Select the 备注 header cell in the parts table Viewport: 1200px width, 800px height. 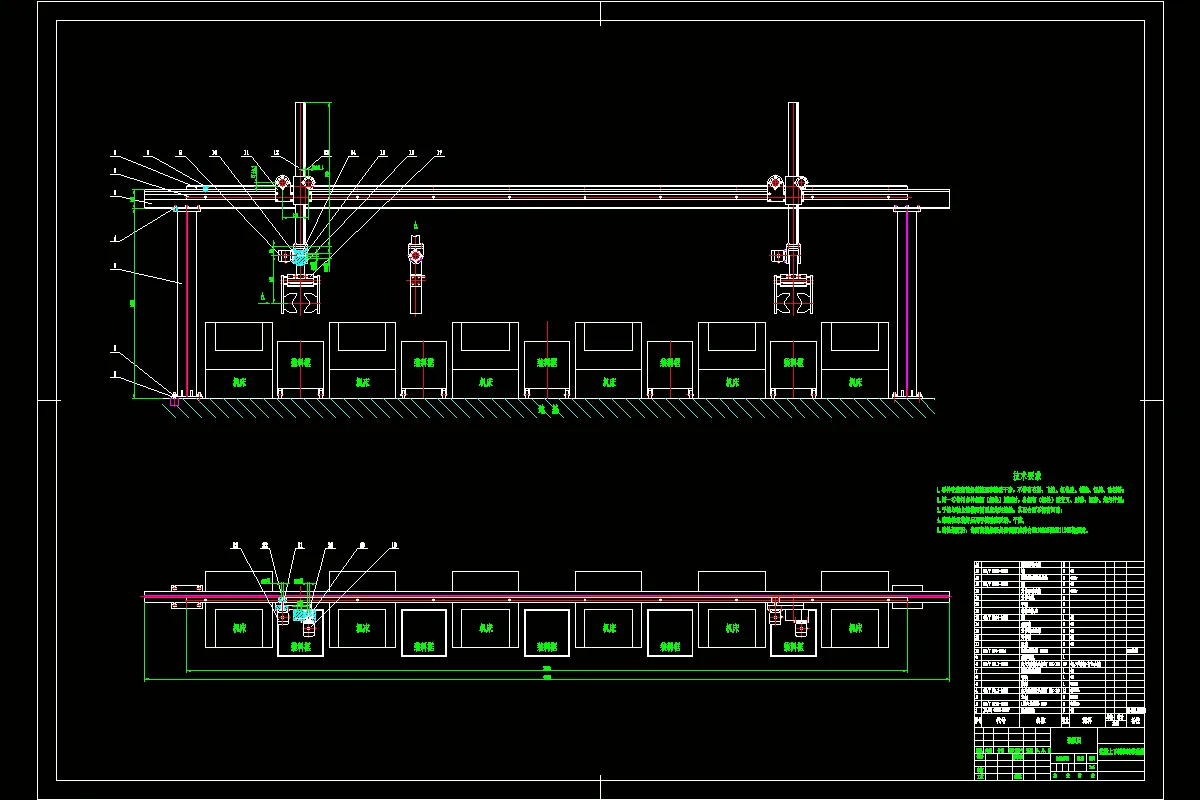pyautogui.click(x=1135, y=720)
